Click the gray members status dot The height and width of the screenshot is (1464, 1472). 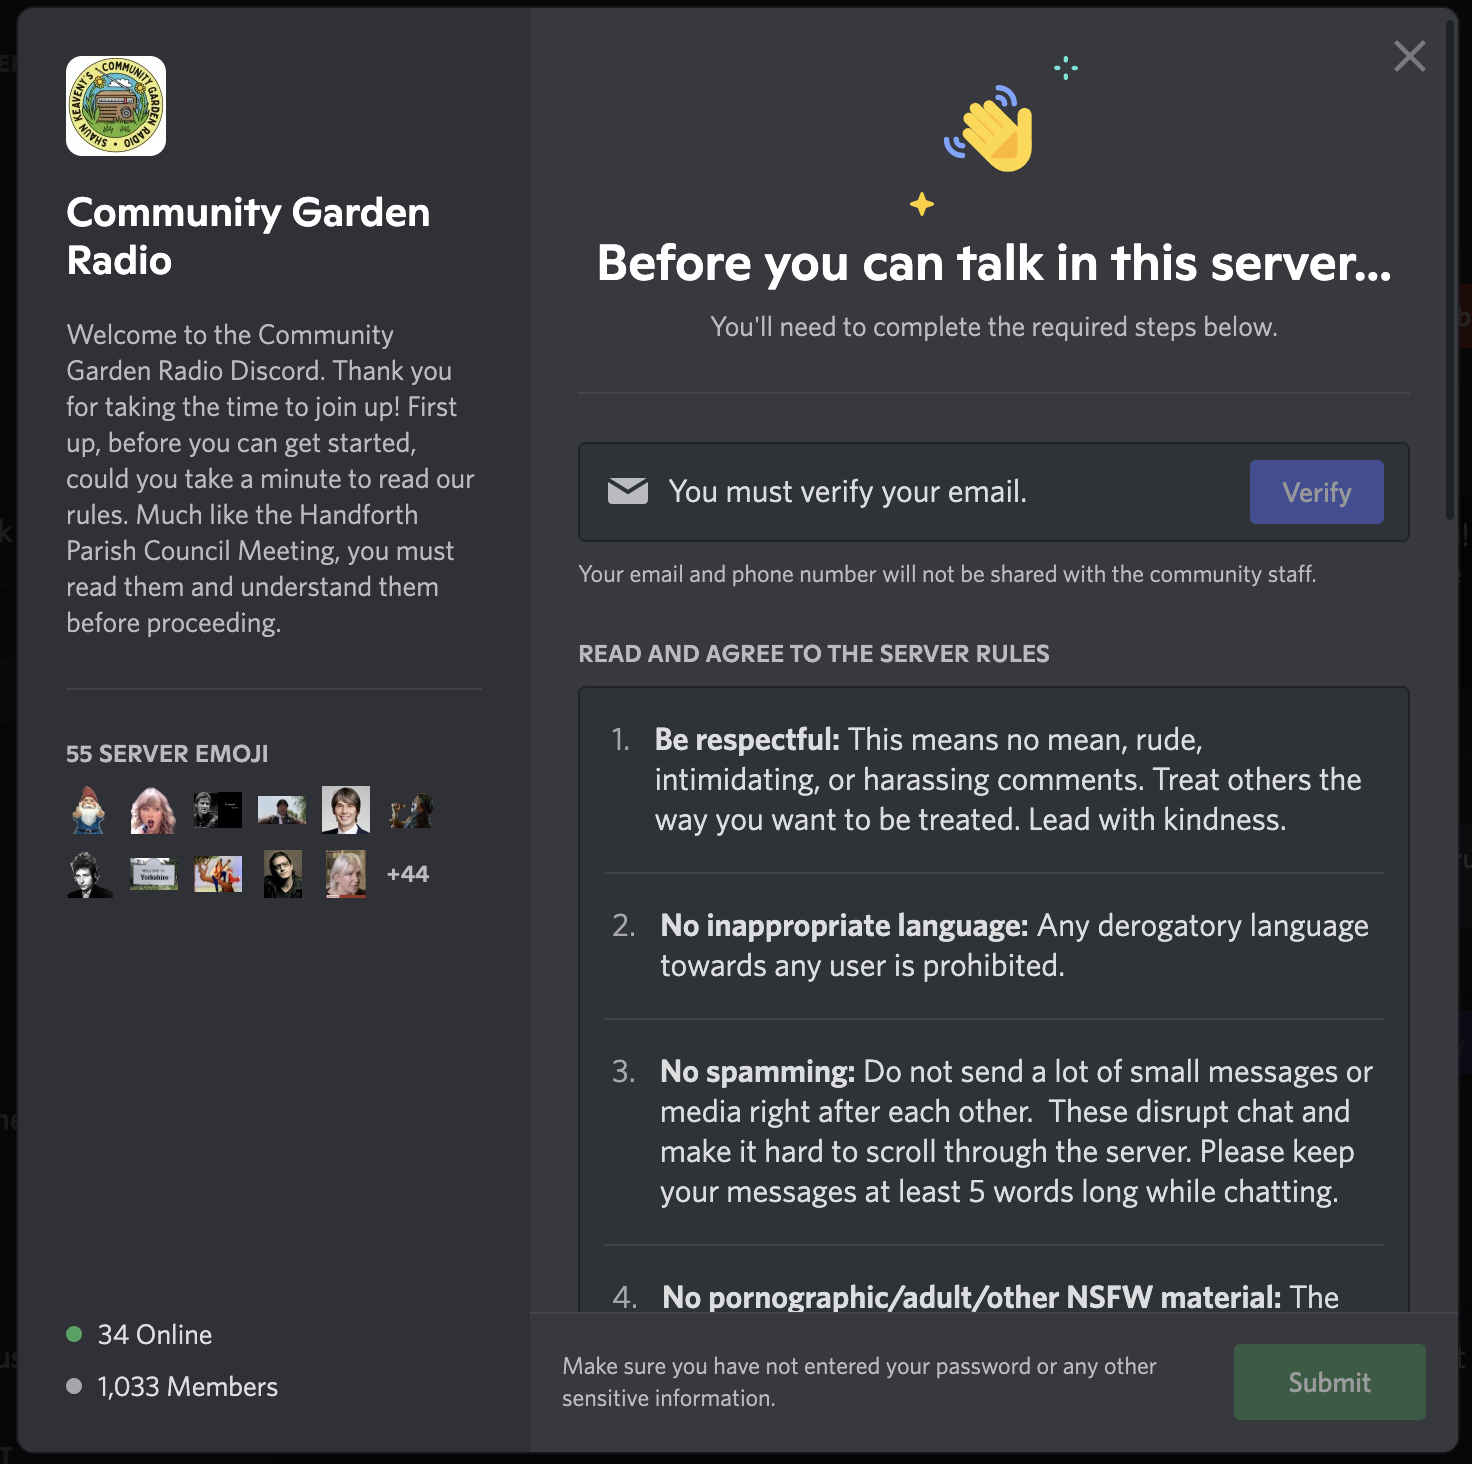(x=74, y=1386)
